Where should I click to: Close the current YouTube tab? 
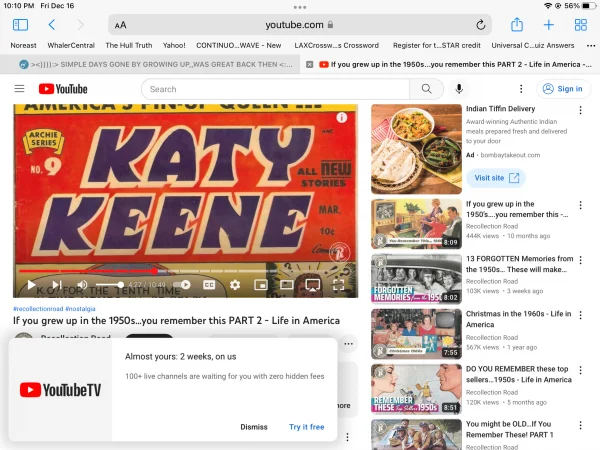tap(310, 65)
